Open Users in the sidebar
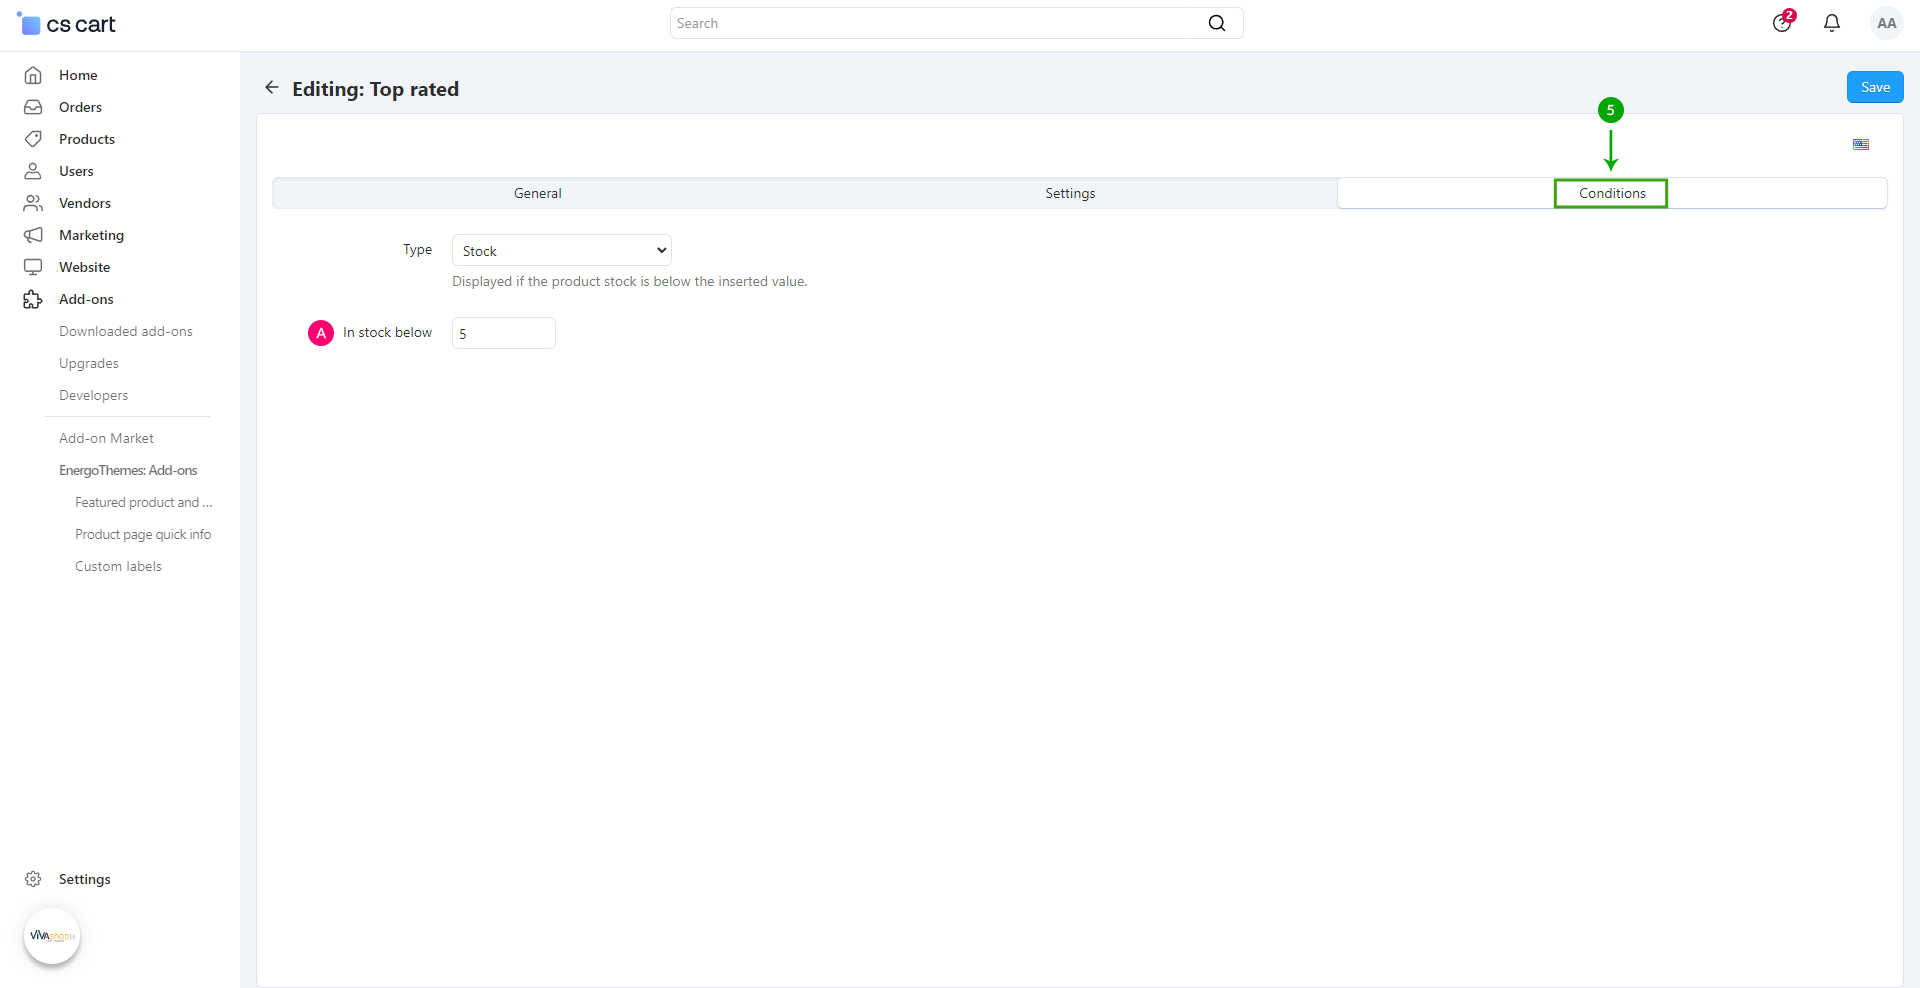 pyautogui.click(x=76, y=171)
